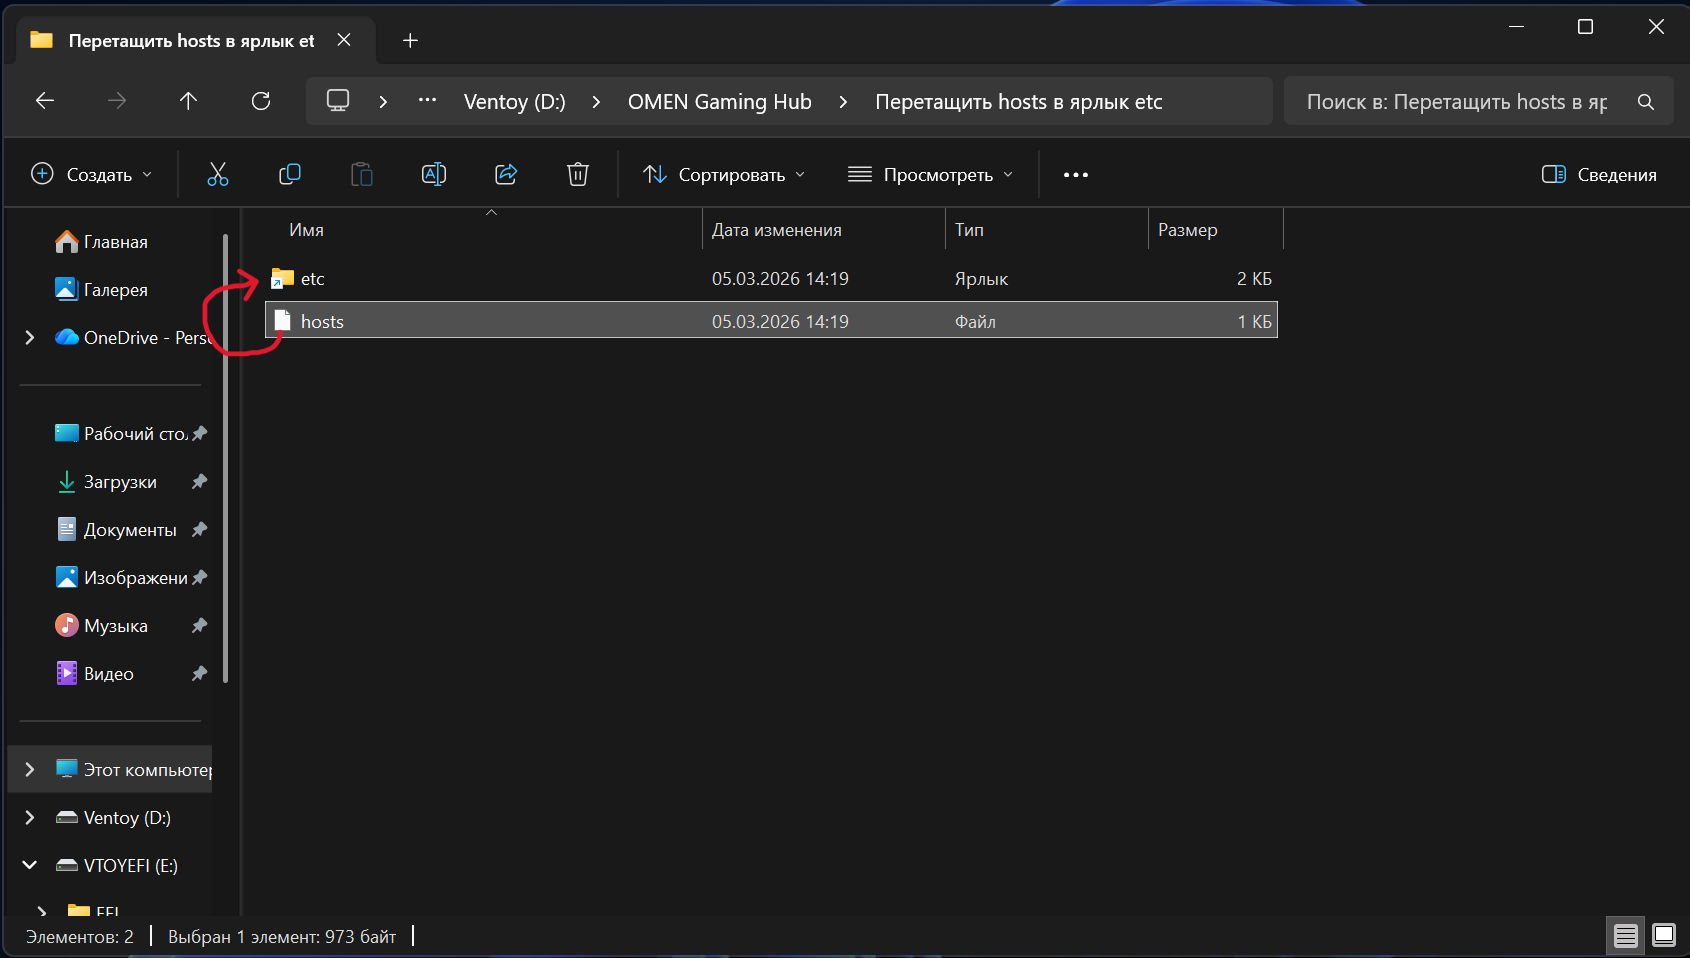Open a new tab with plus button
The image size is (1690, 958).
[x=410, y=41]
